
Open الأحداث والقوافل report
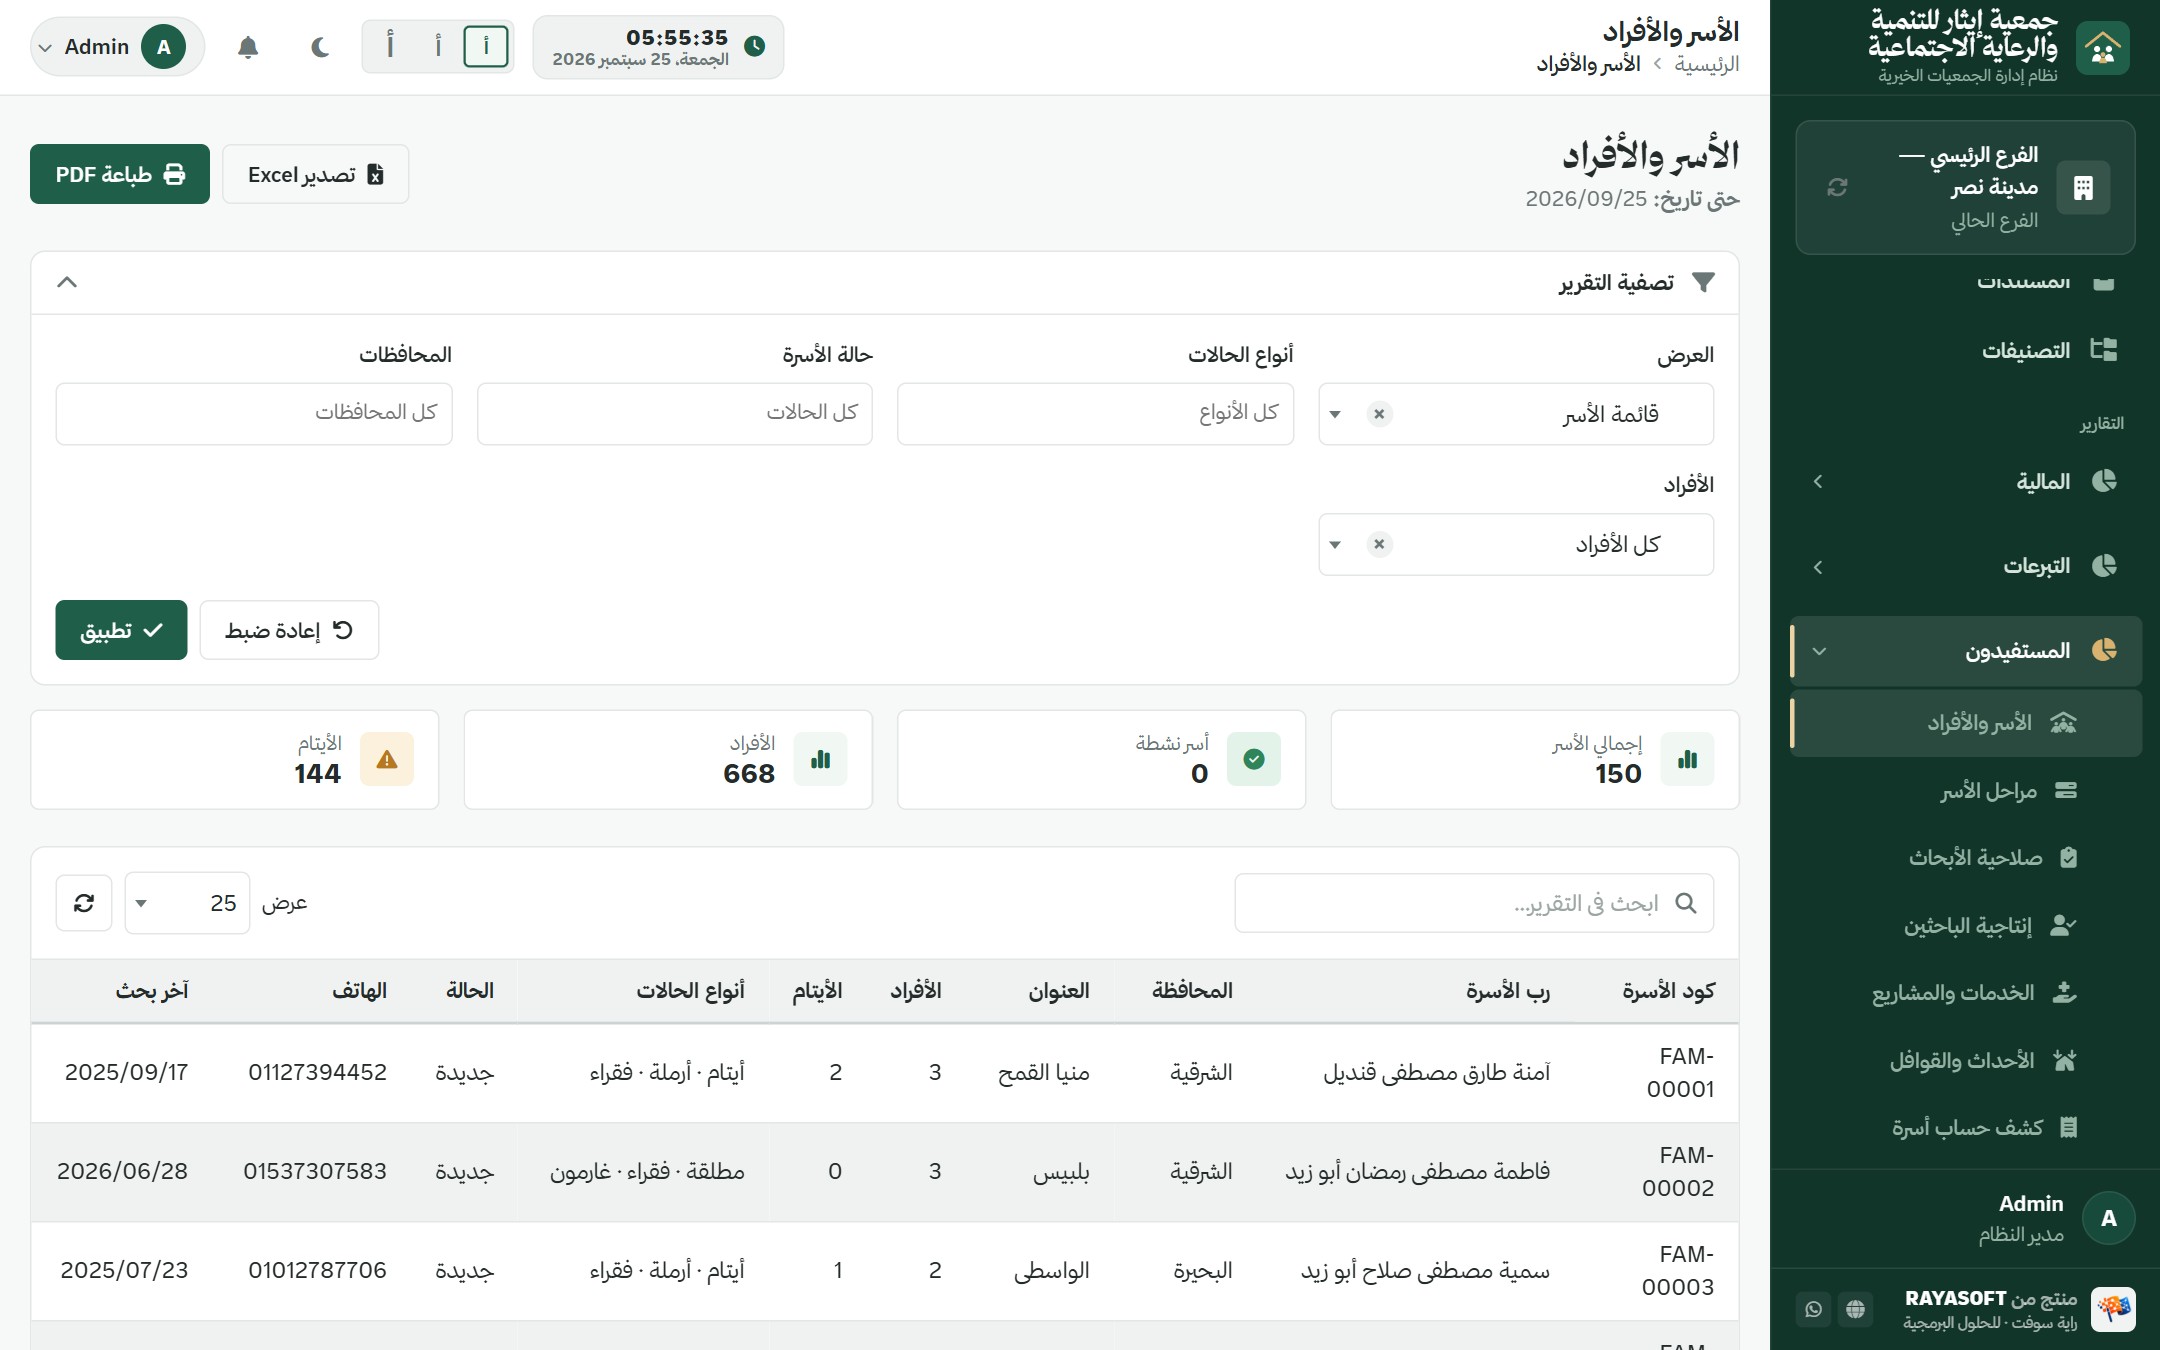point(1966,1060)
